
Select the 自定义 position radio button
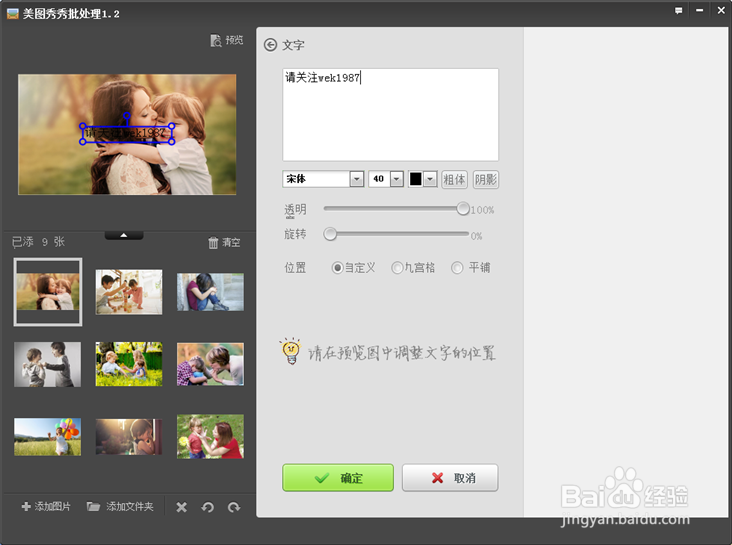[337, 268]
